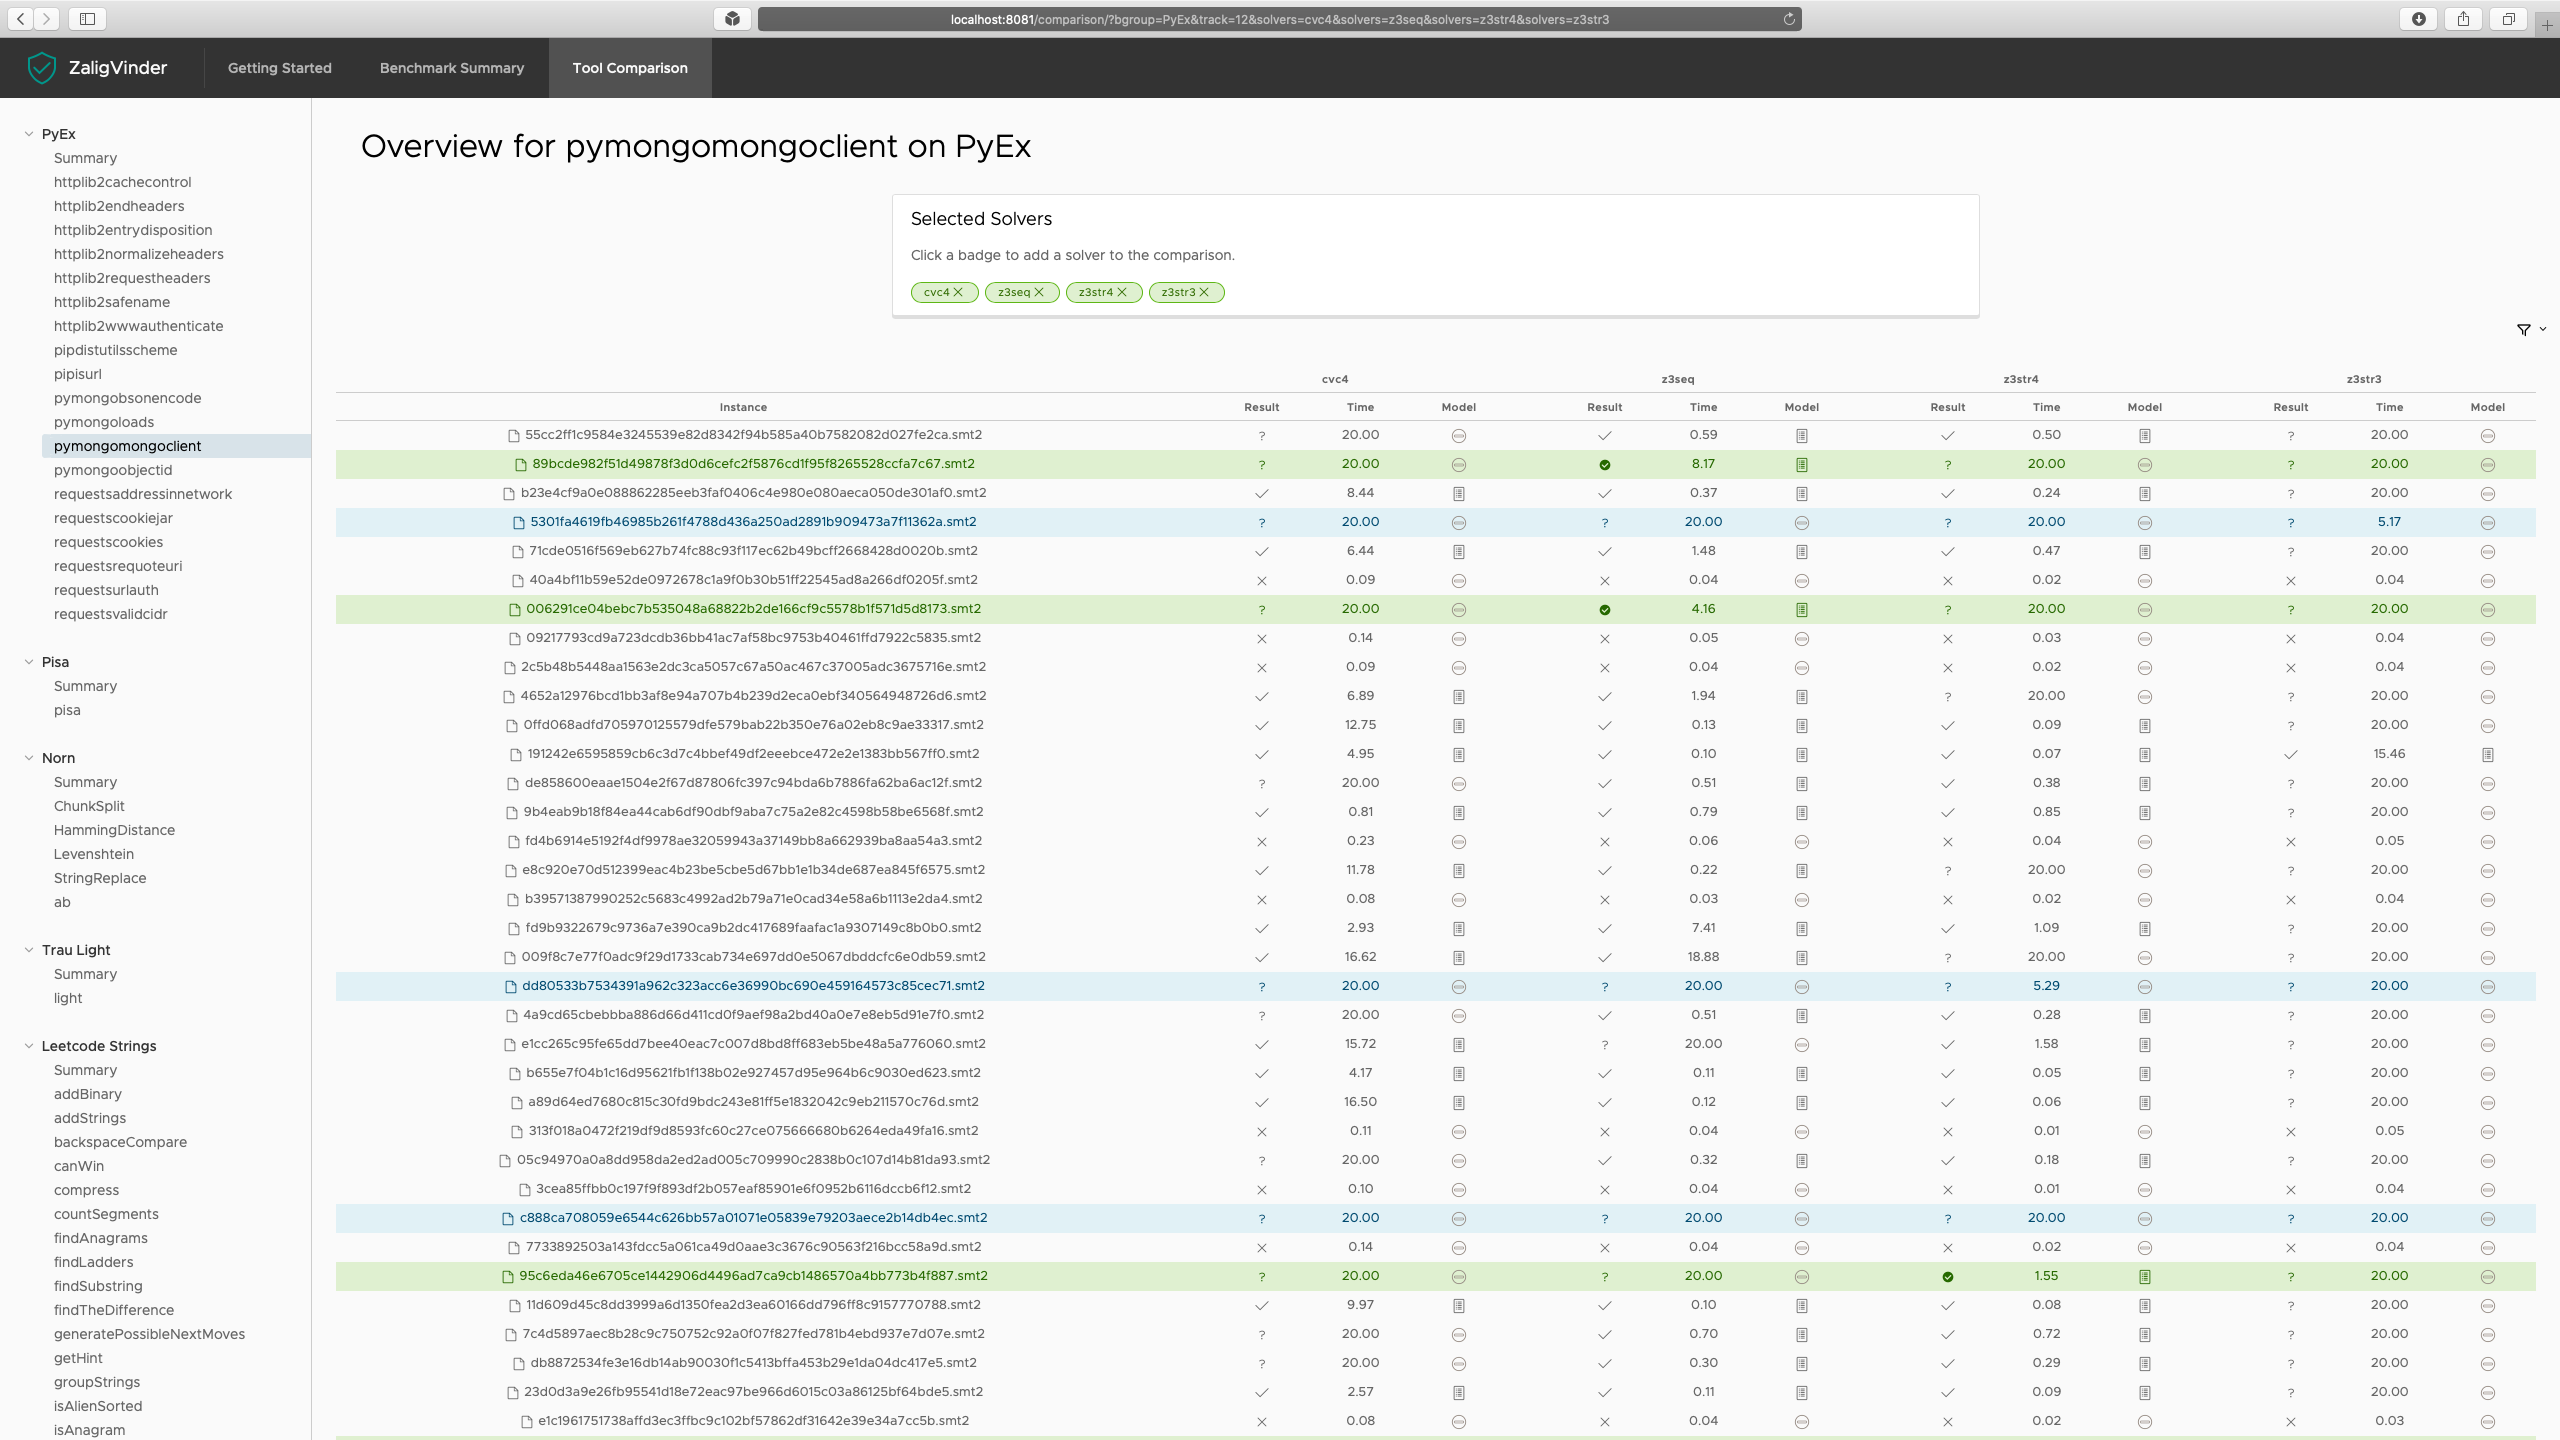This screenshot has height=1440, width=2560.
Task: Select requestscookiejar in sidebar
Action: click(113, 518)
